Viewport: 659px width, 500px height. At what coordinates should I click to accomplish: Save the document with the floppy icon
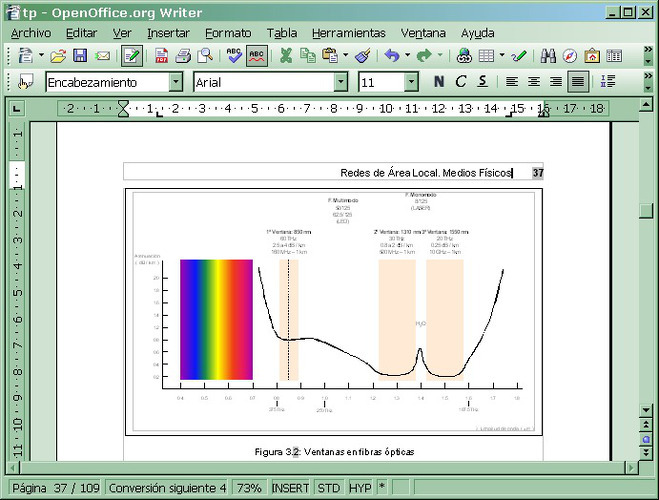pyautogui.click(x=80, y=56)
